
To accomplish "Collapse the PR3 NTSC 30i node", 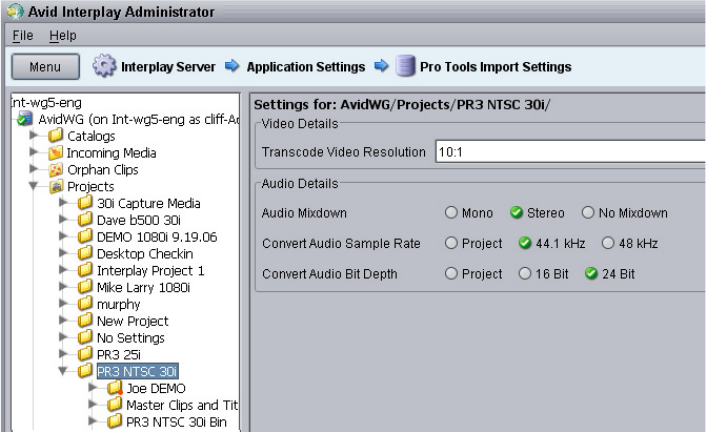I will pos(63,371).
